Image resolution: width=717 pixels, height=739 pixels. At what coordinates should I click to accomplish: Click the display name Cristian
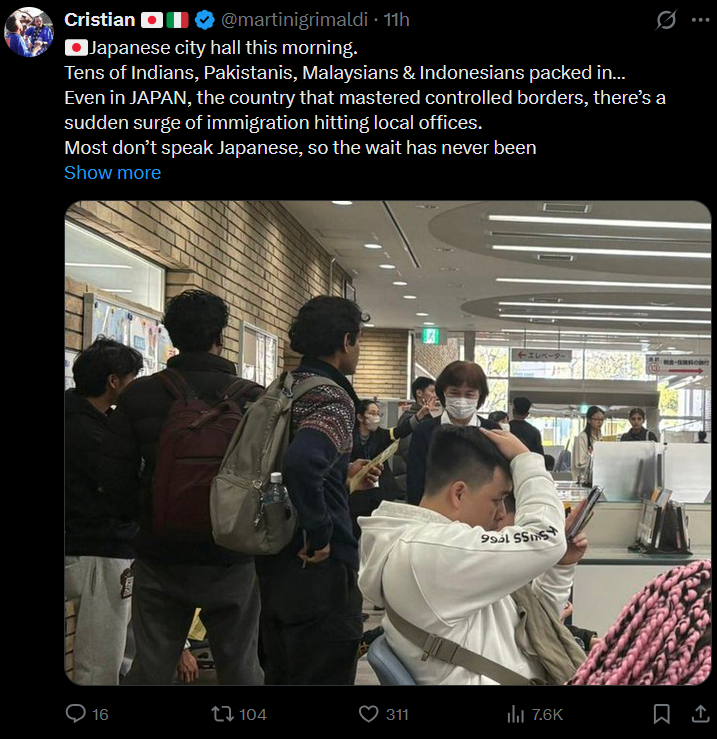(99, 20)
